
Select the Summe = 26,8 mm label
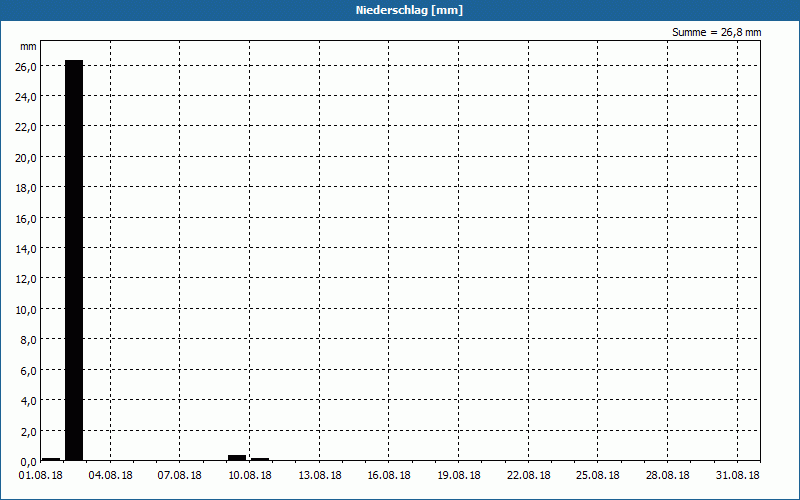click(716, 32)
